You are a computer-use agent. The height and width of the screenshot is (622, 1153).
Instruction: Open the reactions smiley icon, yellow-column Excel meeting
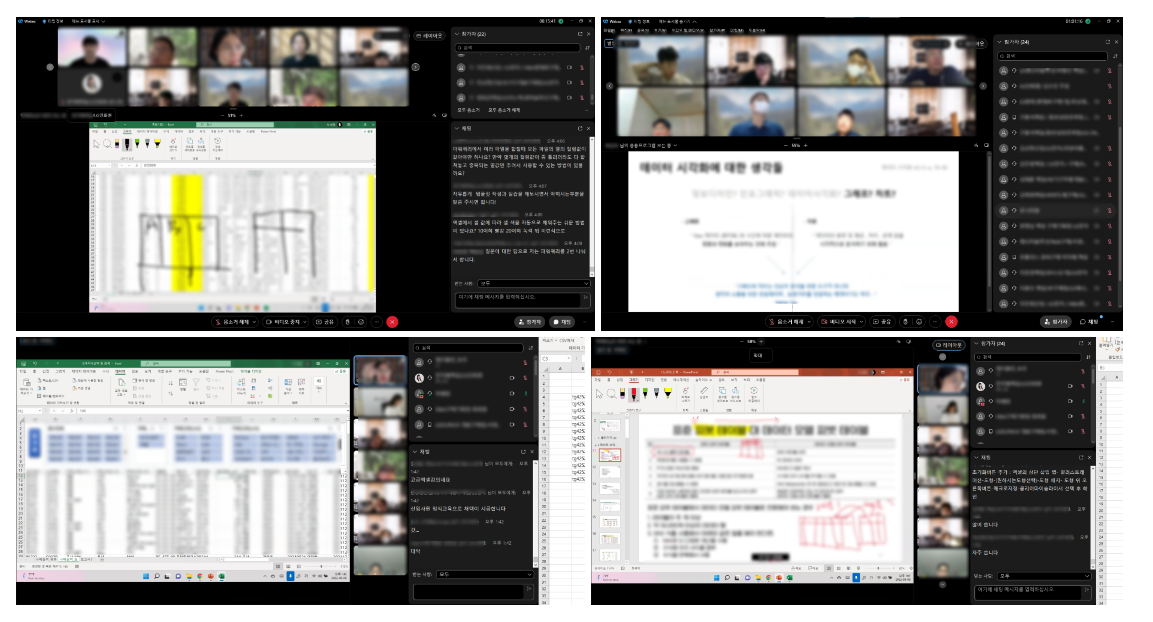point(361,322)
